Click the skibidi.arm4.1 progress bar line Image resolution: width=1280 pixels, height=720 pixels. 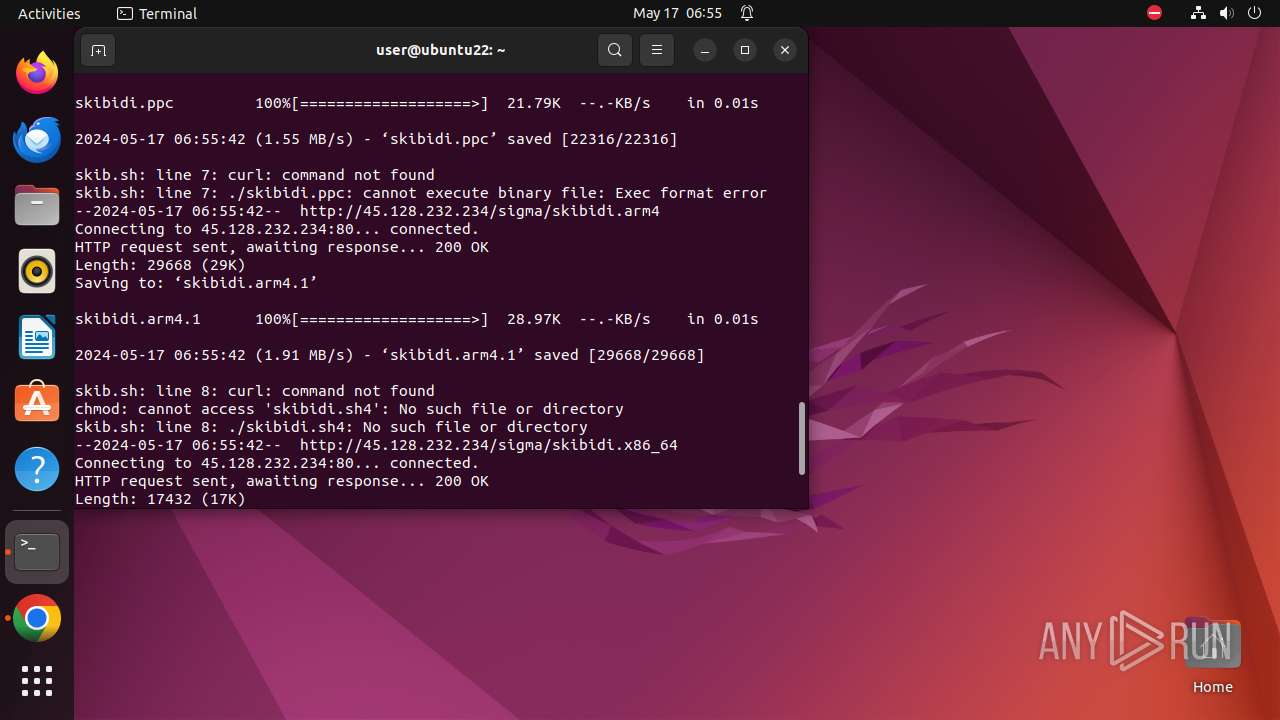pos(417,319)
